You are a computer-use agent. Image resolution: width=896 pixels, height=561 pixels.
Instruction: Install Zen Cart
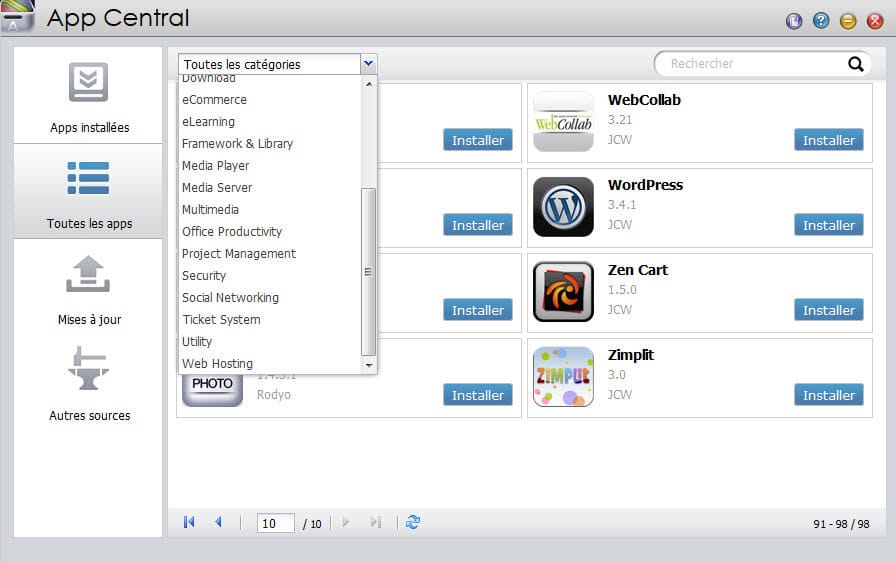coord(829,310)
